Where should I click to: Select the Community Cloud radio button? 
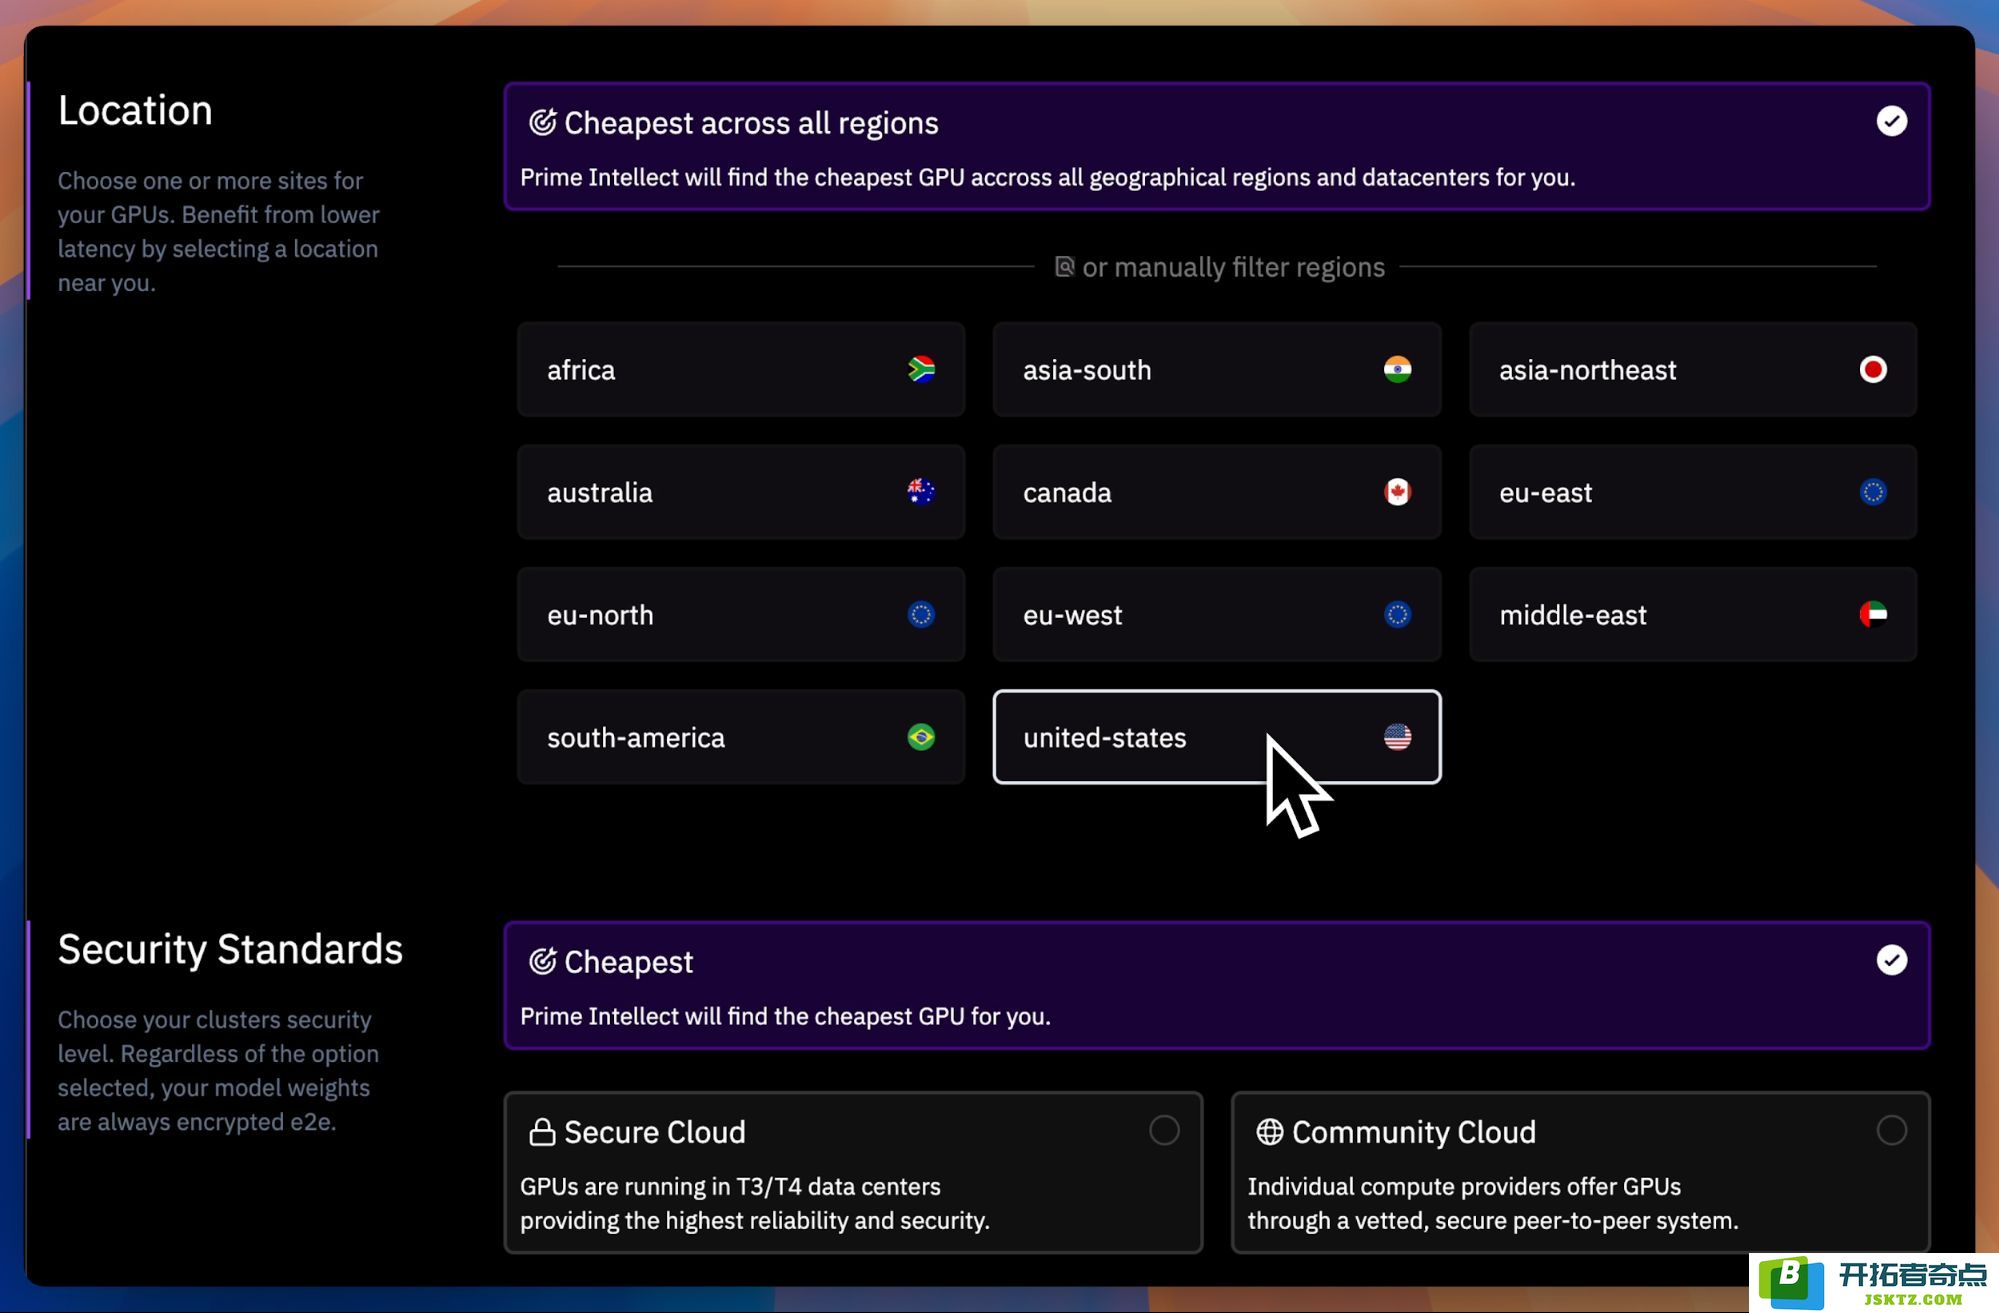[1891, 1130]
